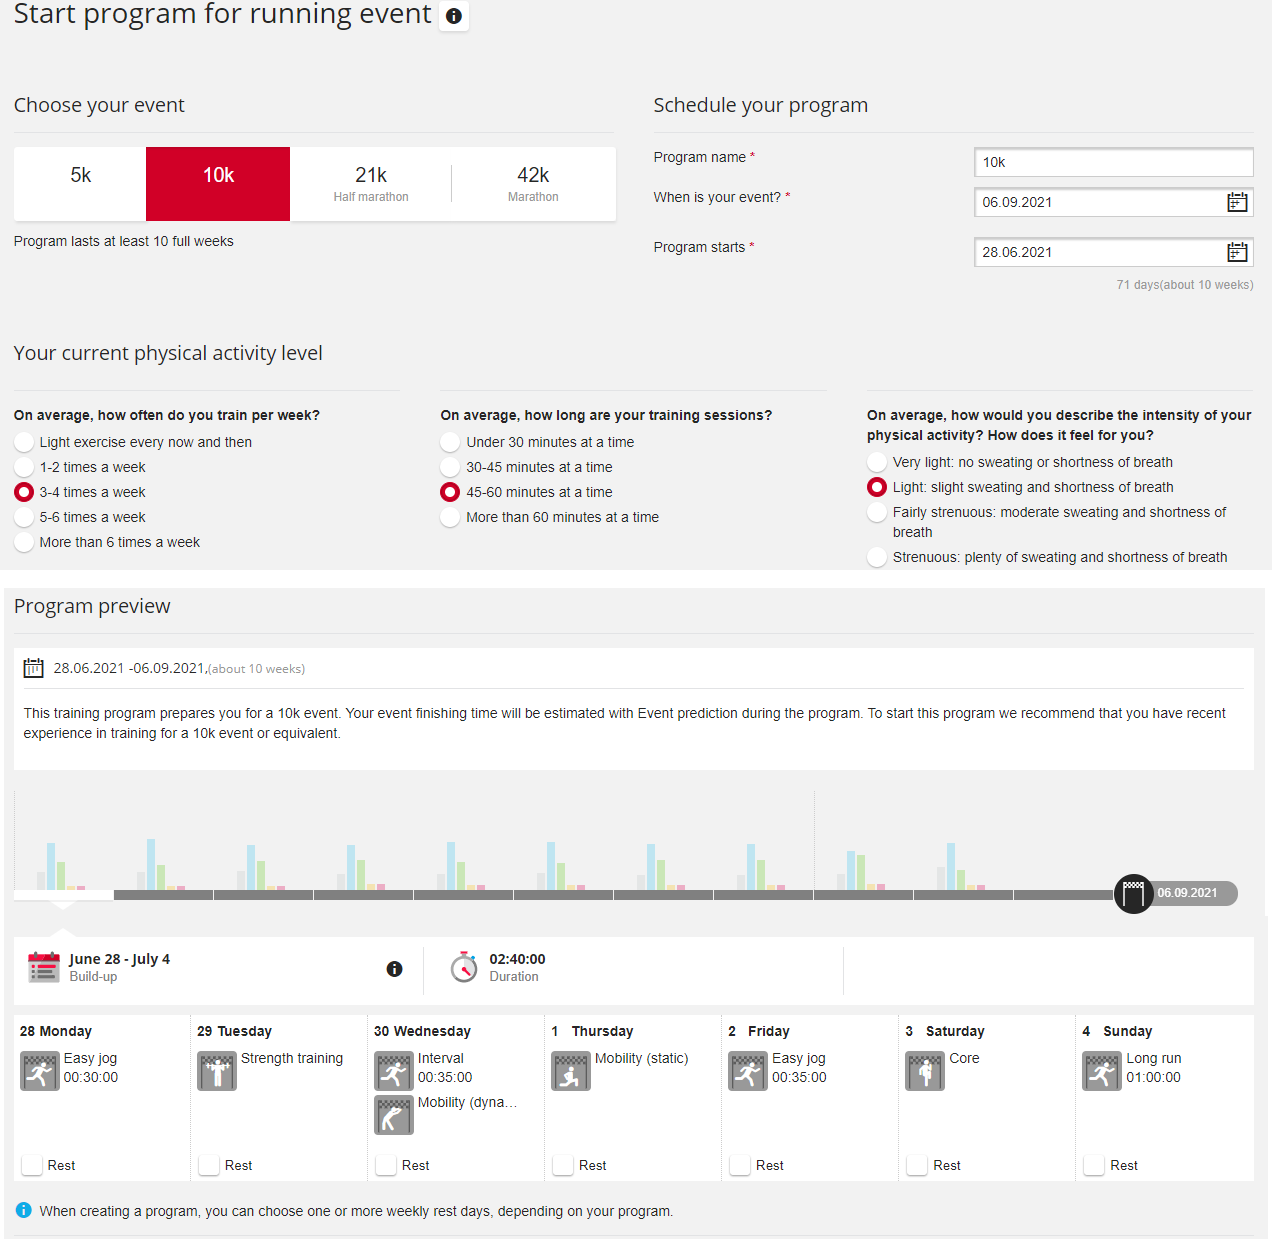The image size is (1272, 1239).
Task: Select 5k event
Action: (80, 184)
